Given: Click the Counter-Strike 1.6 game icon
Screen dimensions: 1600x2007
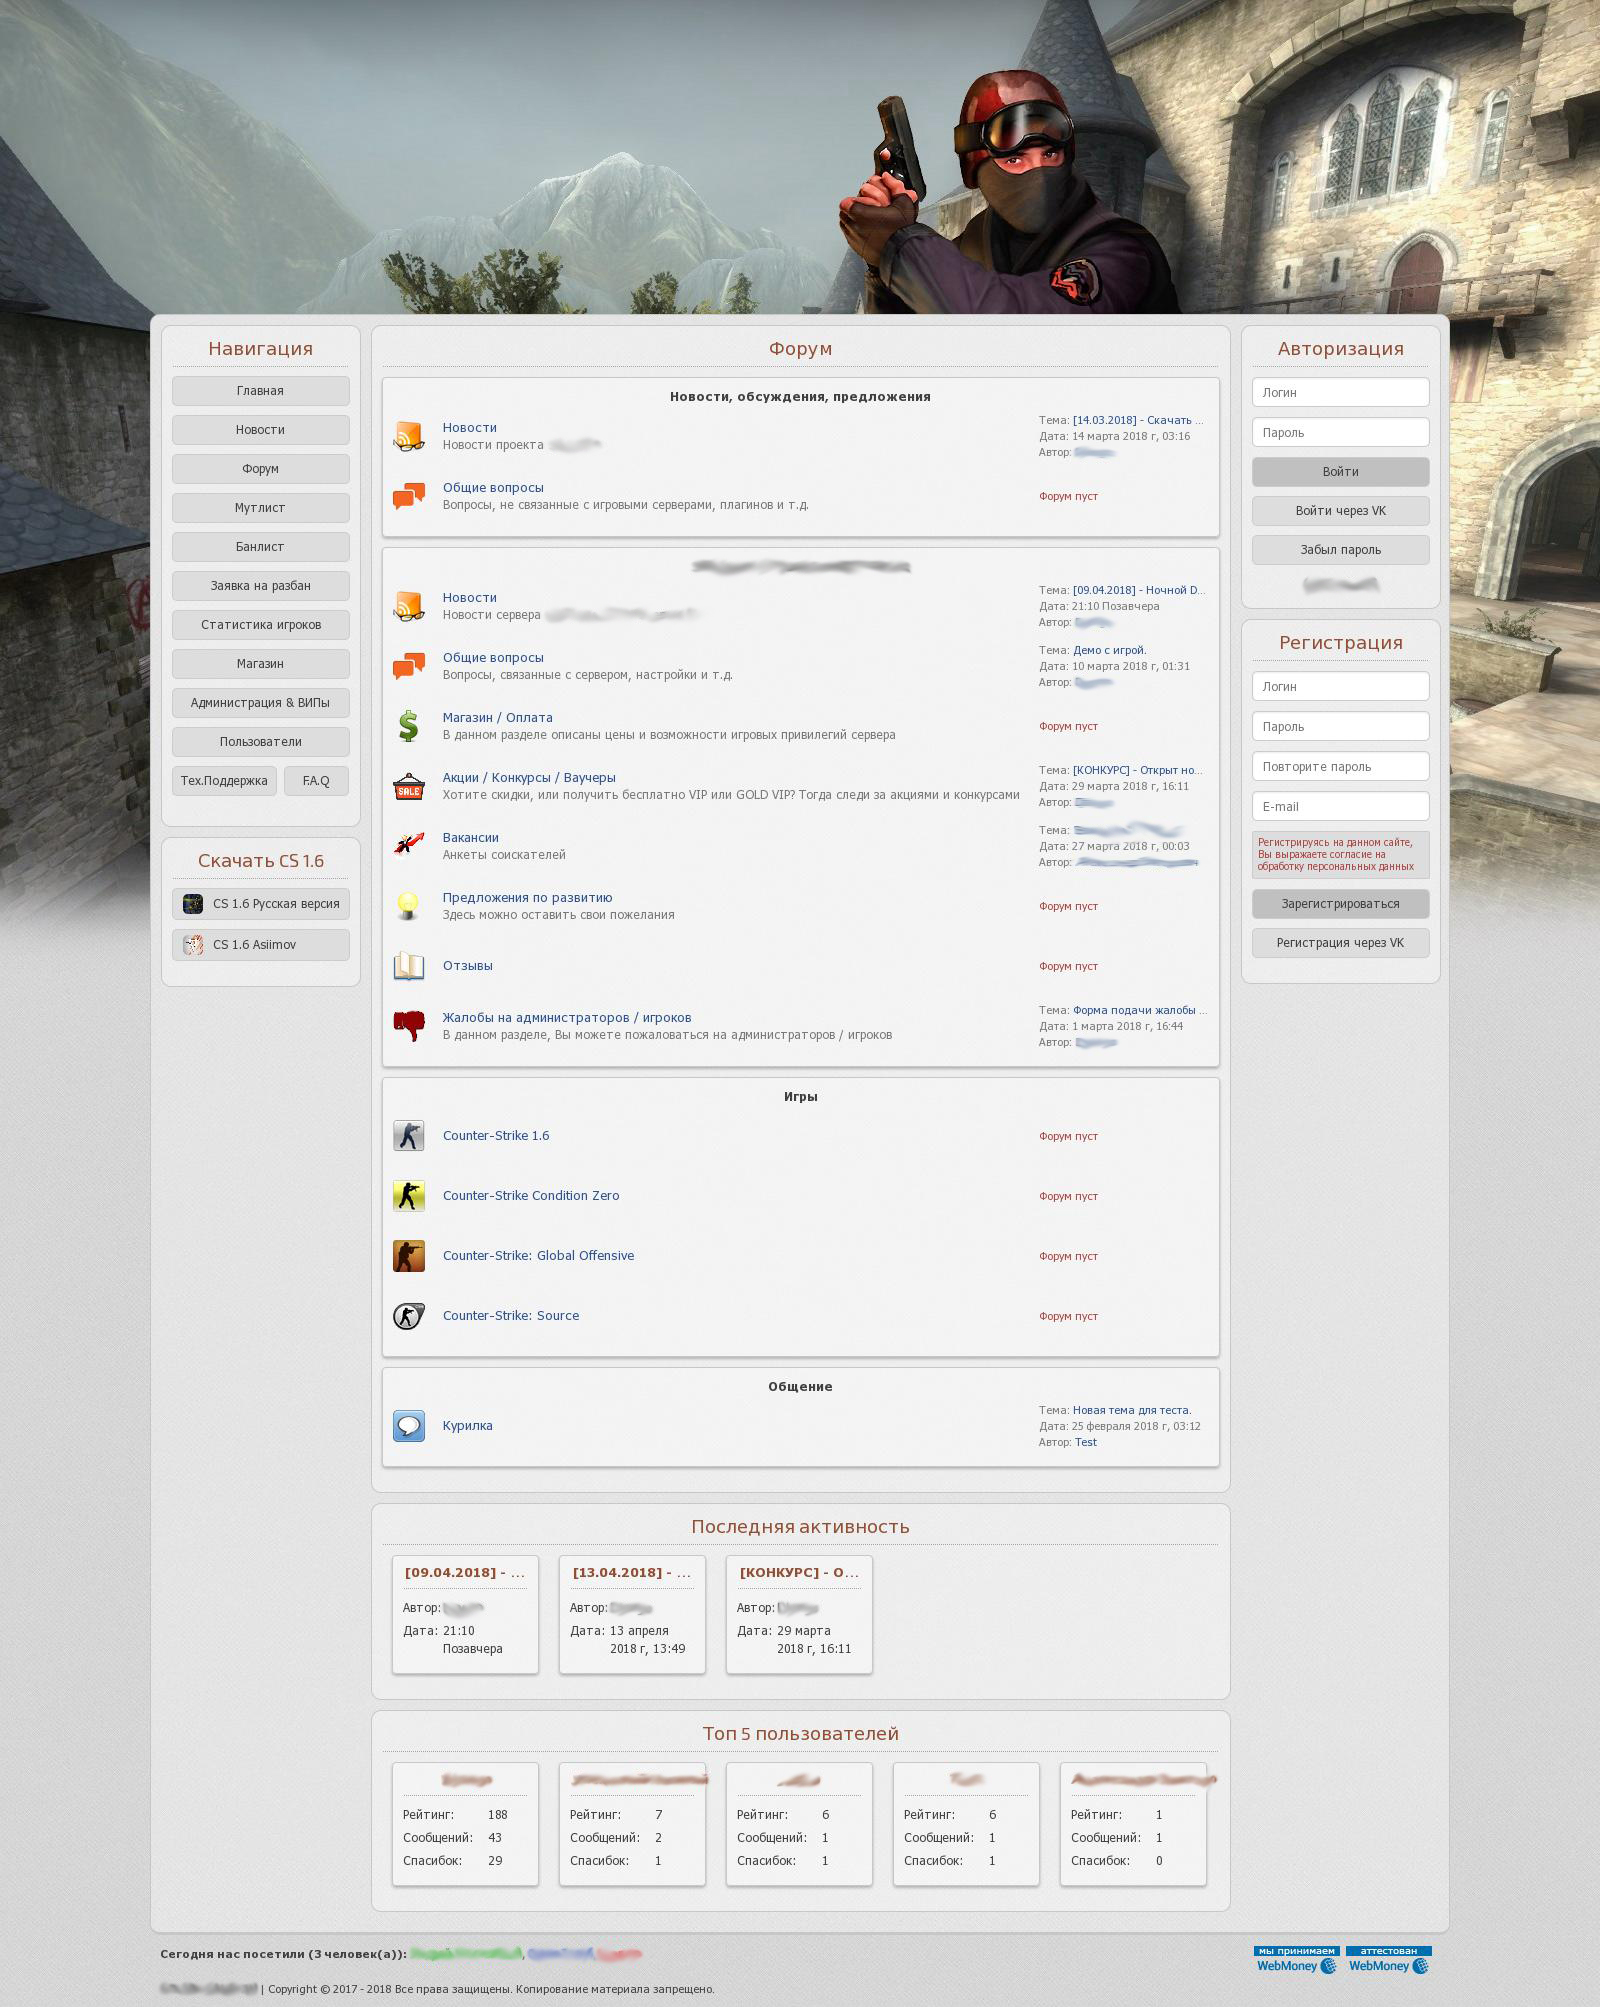Looking at the screenshot, I should click(x=409, y=1136).
